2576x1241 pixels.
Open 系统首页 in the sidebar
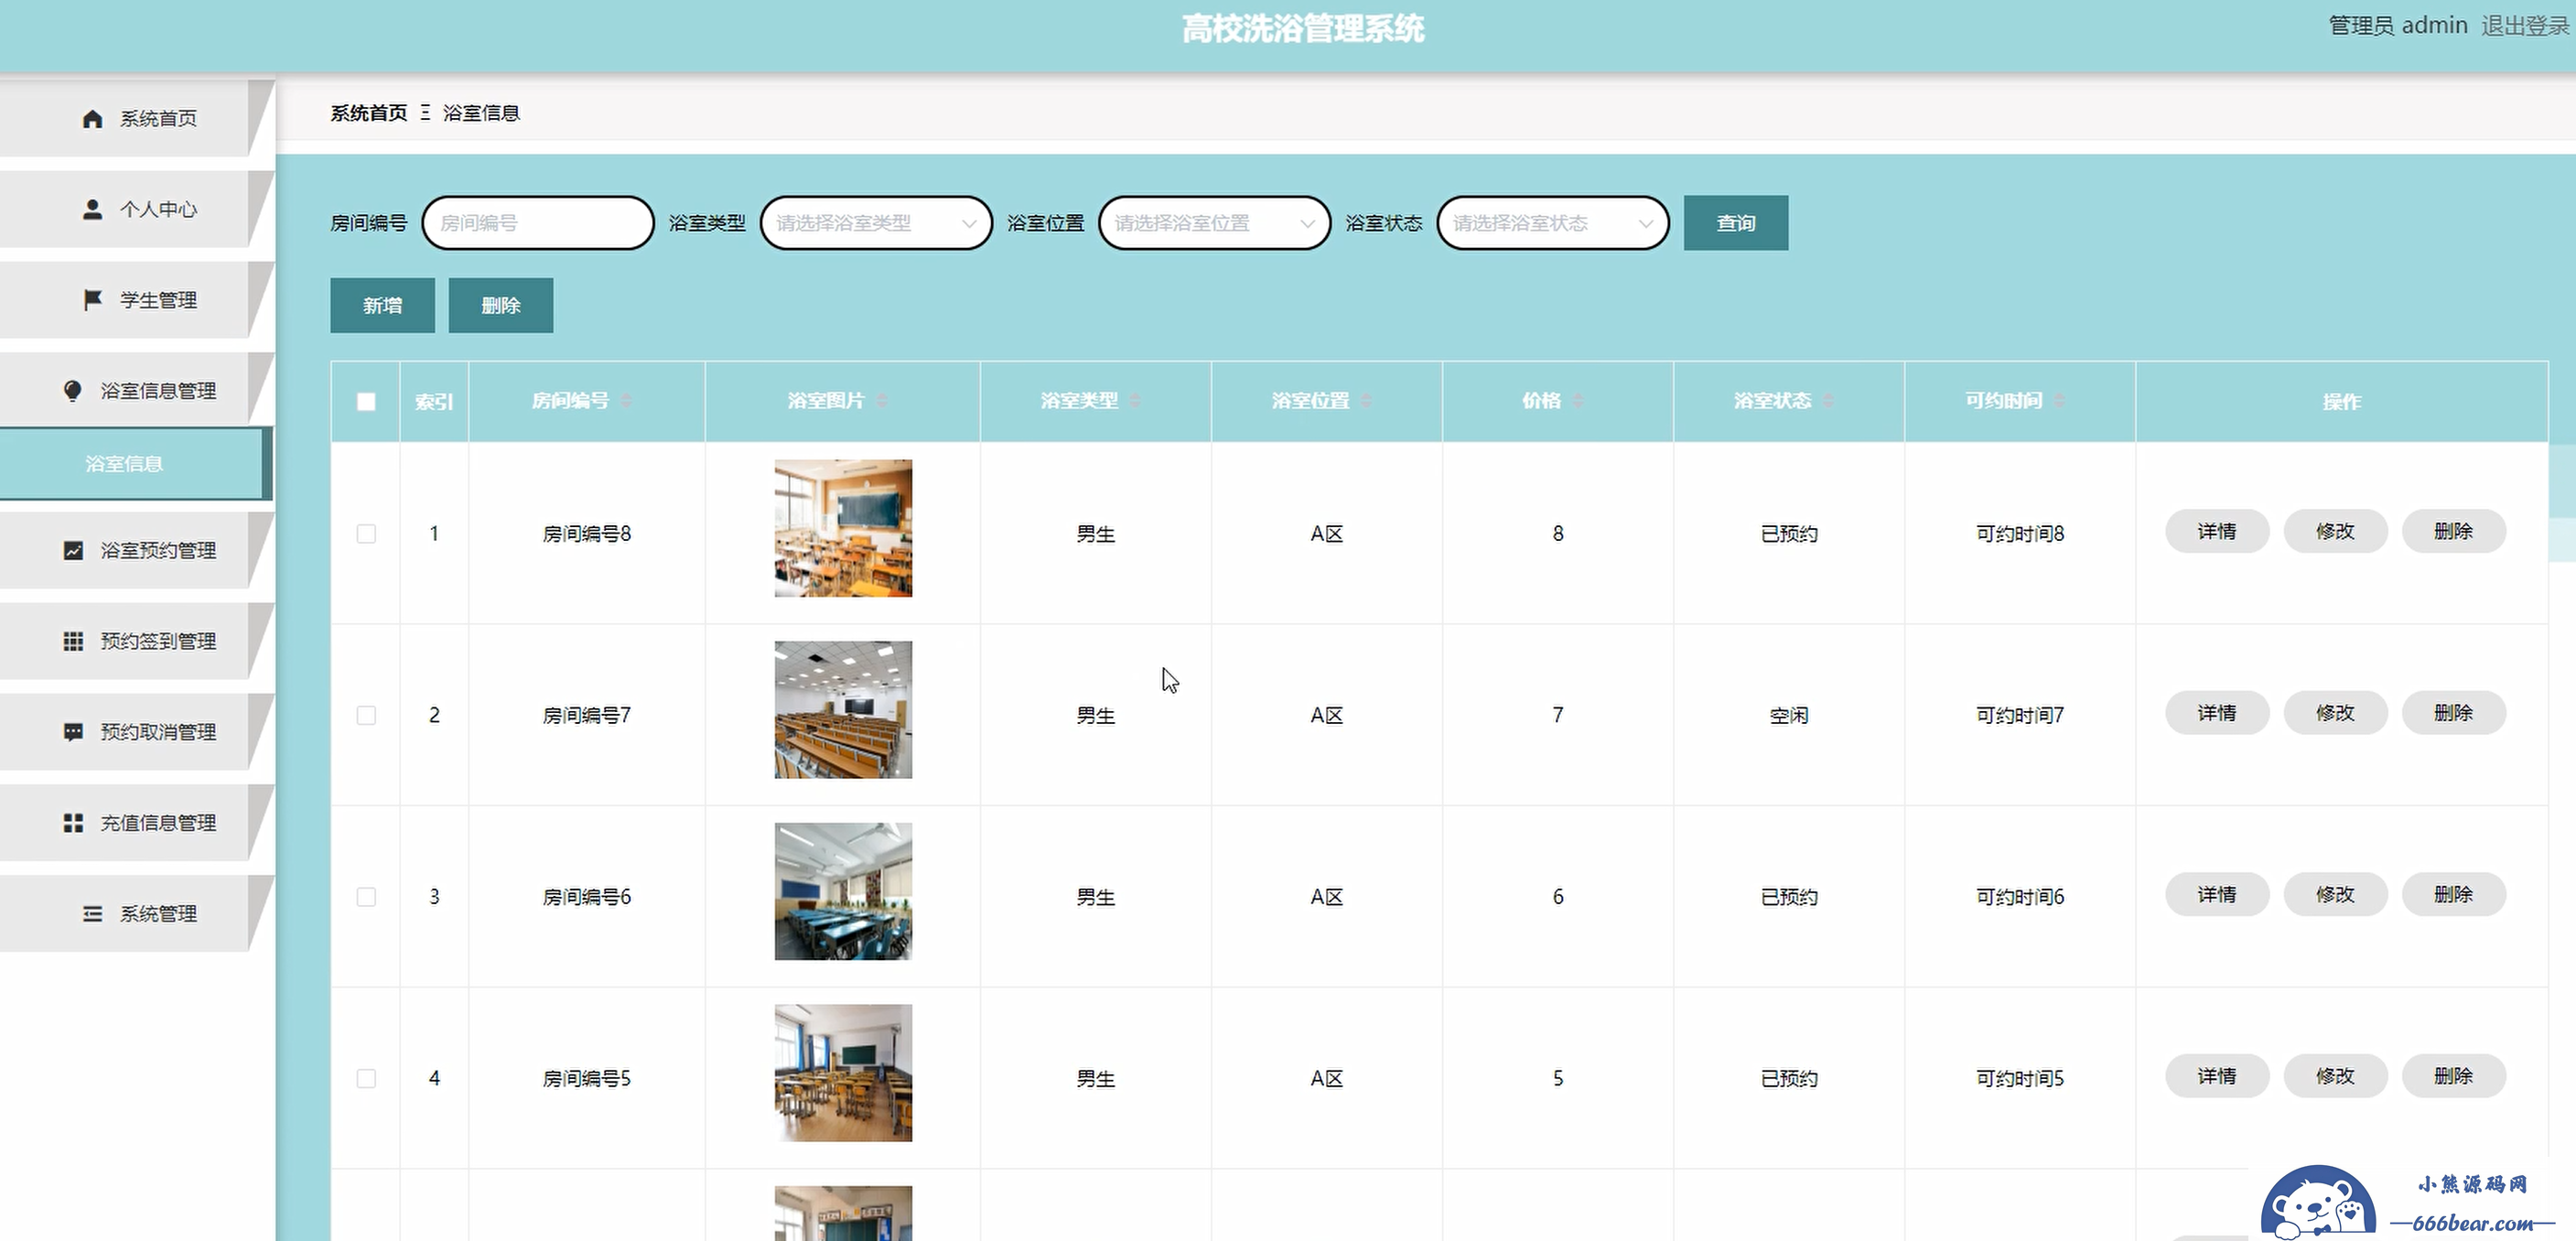(x=137, y=119)
